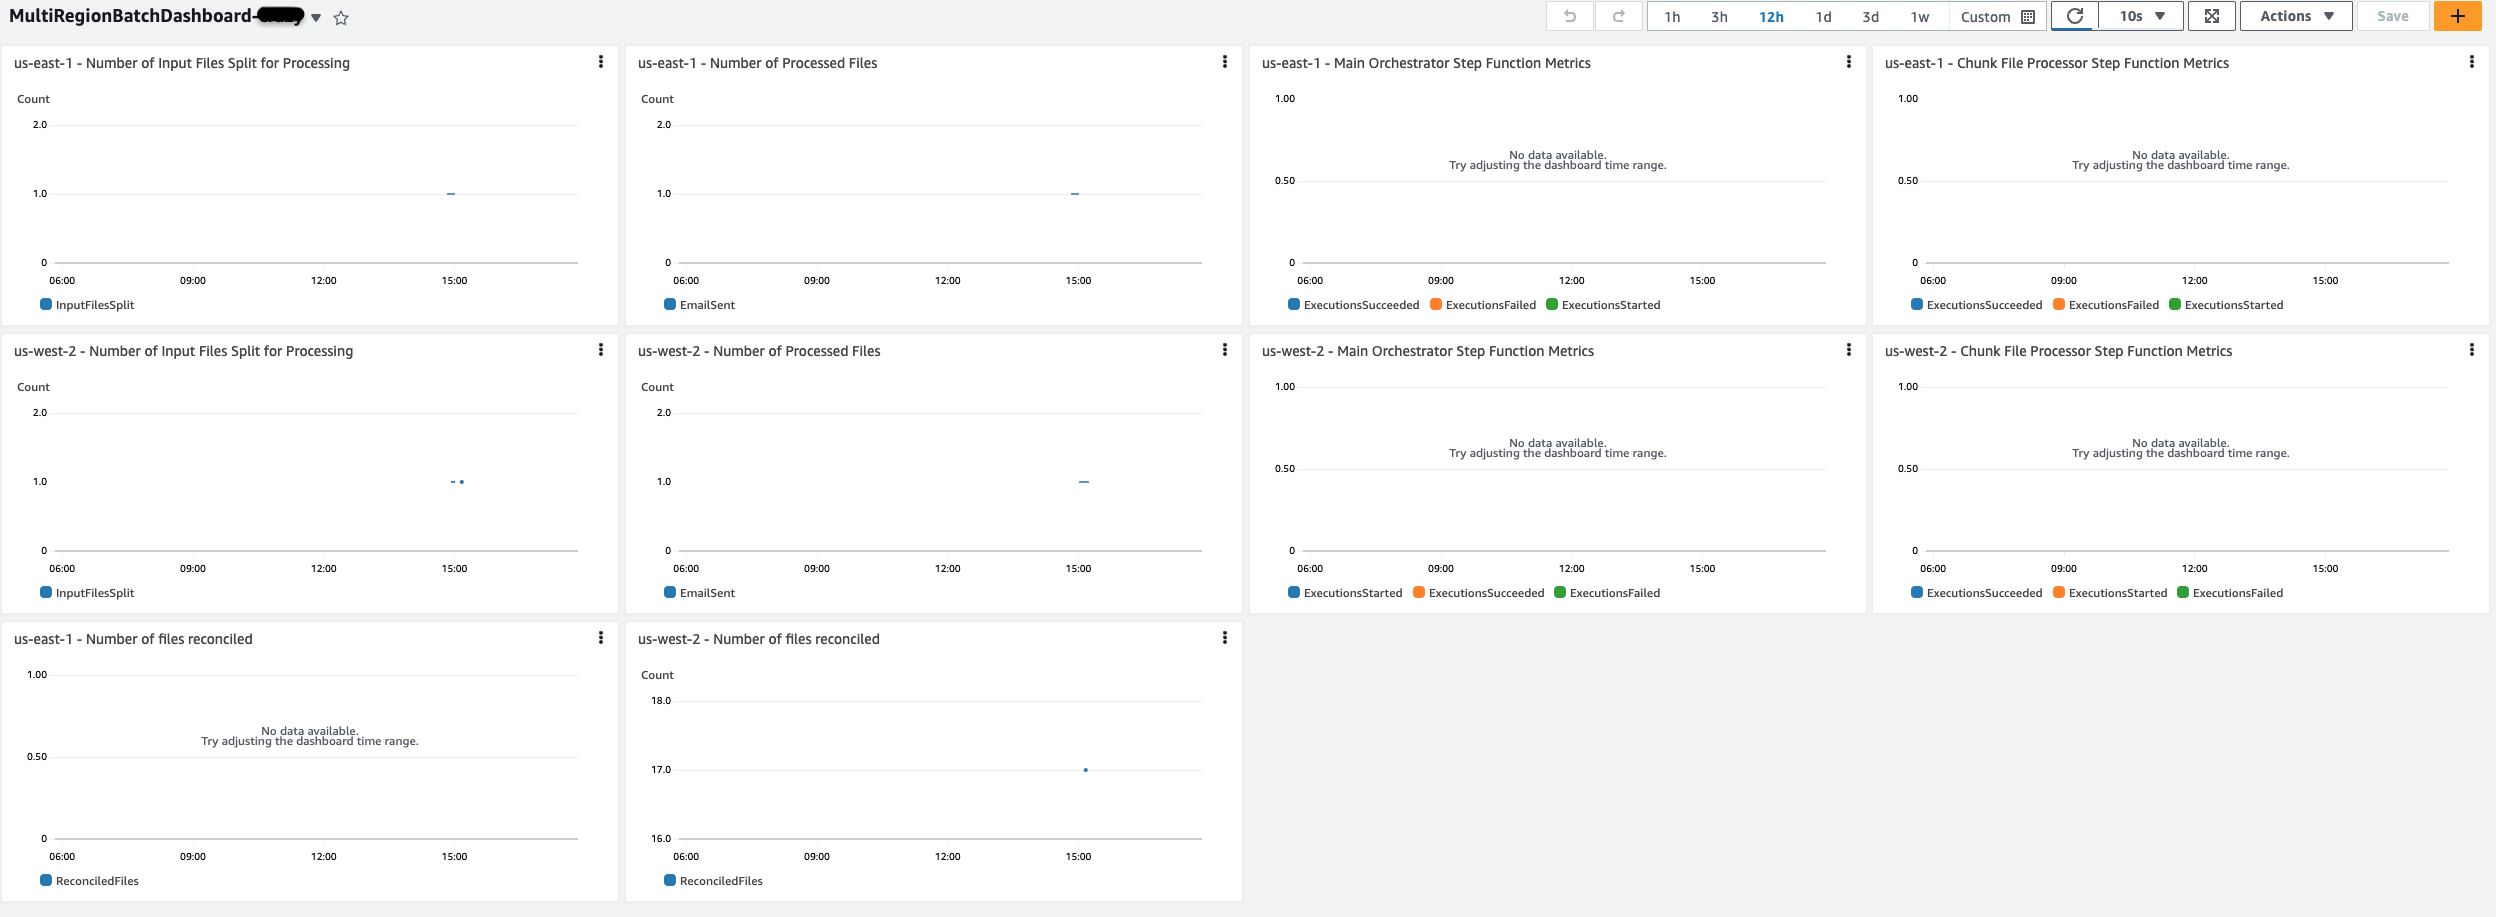2496x917 pixels.
Task: Open menu for us-east-1 Processed Files widget
Action: click(x=1225, y=62)
